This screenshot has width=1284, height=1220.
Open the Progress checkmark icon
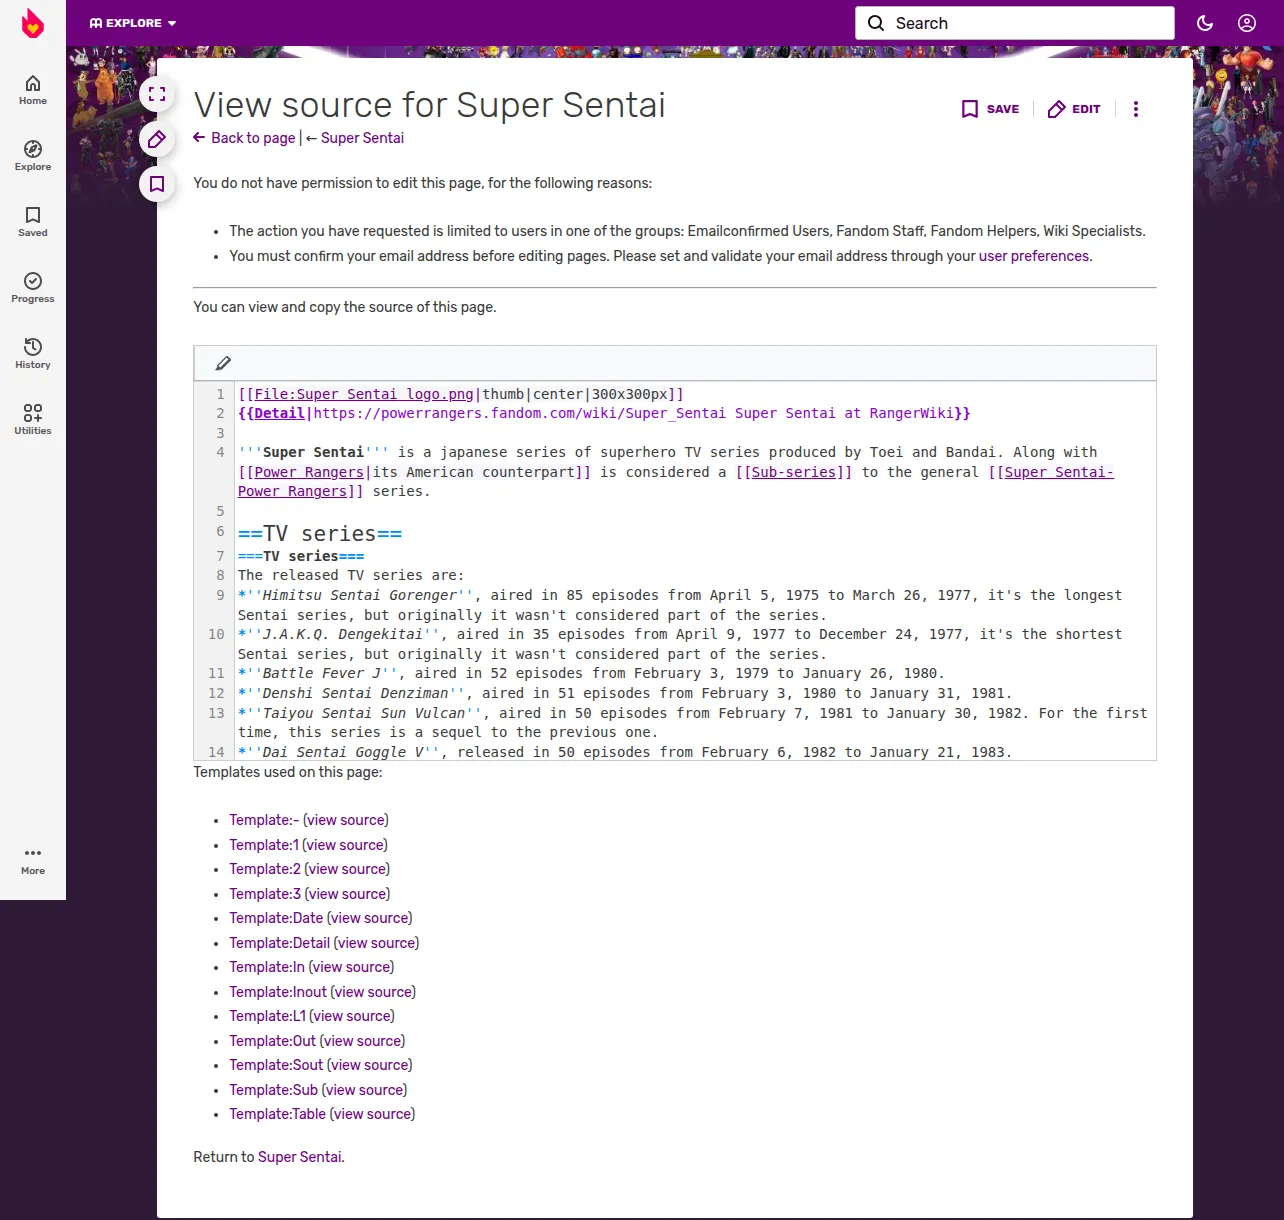33,288
